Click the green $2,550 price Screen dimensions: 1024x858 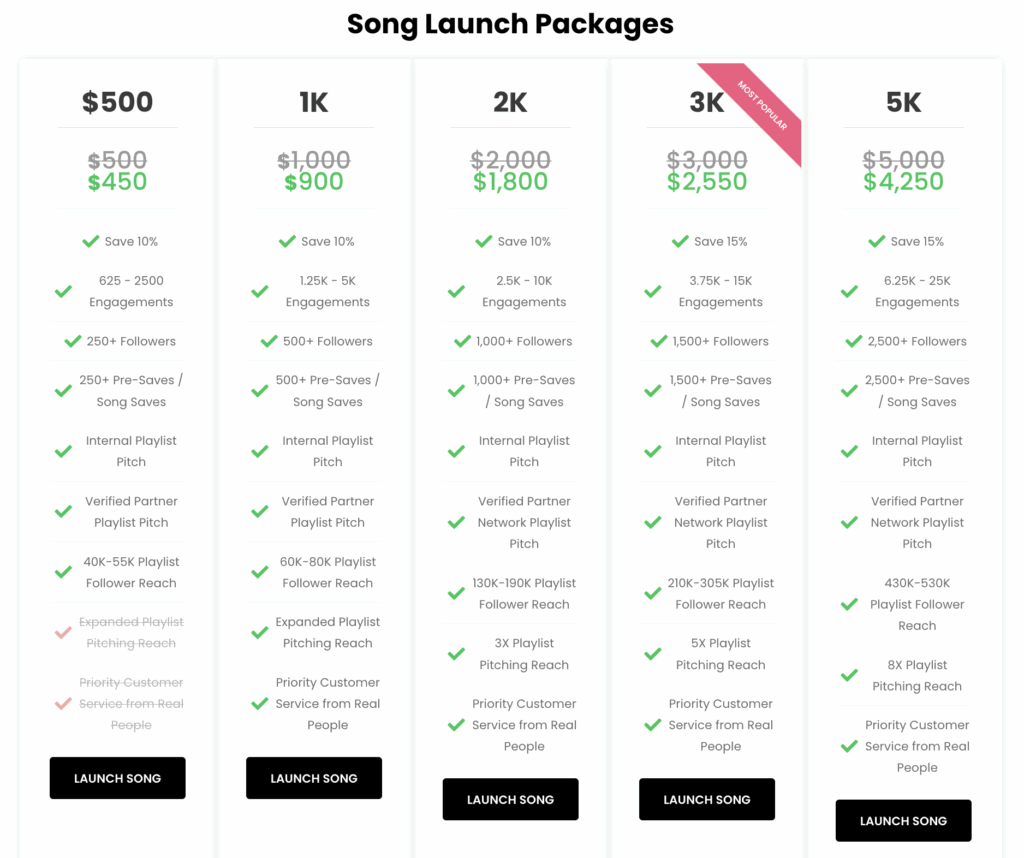click(x=707, y=182)
